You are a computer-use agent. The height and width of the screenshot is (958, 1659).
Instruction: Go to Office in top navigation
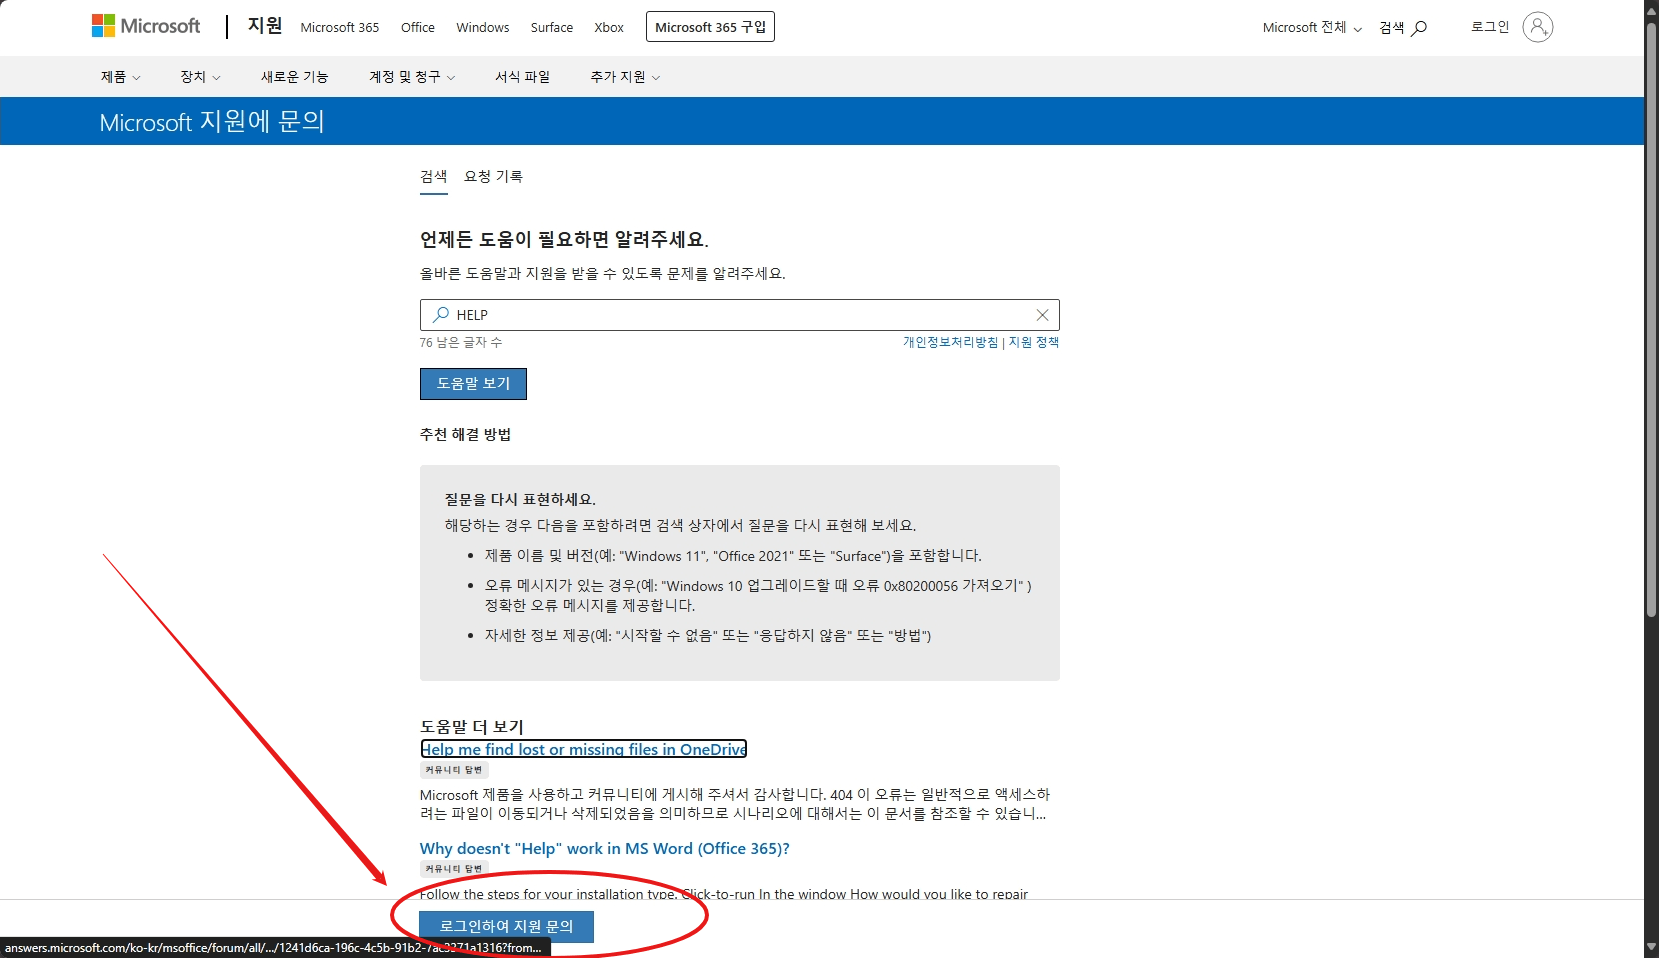pyautogui.click(x=418, y=28)
